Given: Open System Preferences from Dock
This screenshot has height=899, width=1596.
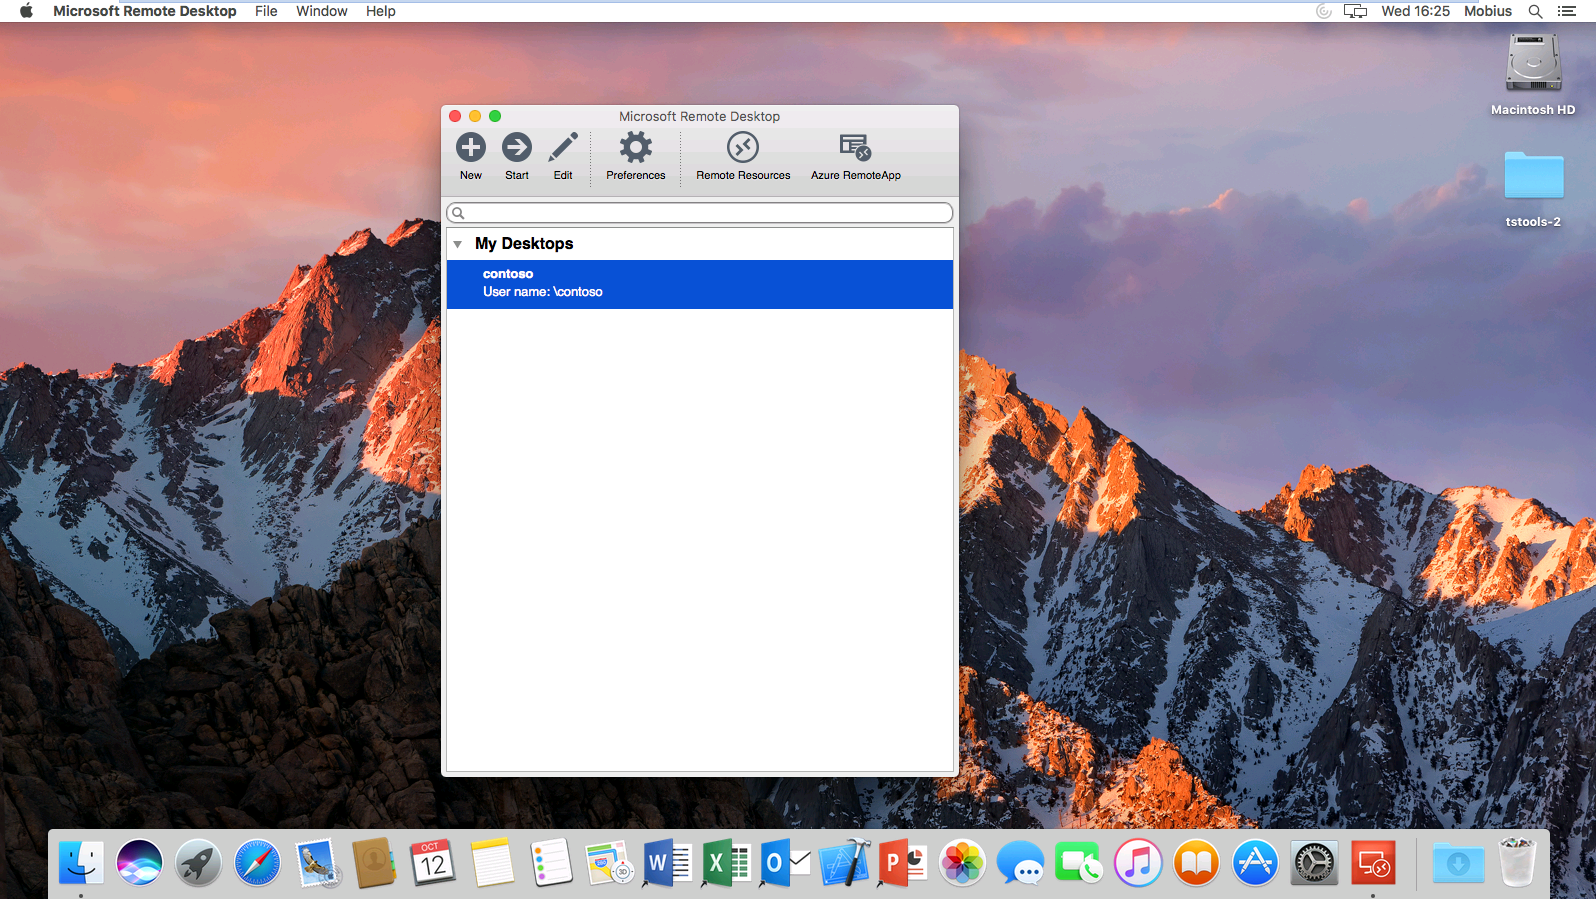Looking at the screenshot, I should (x=1314, y=862).
